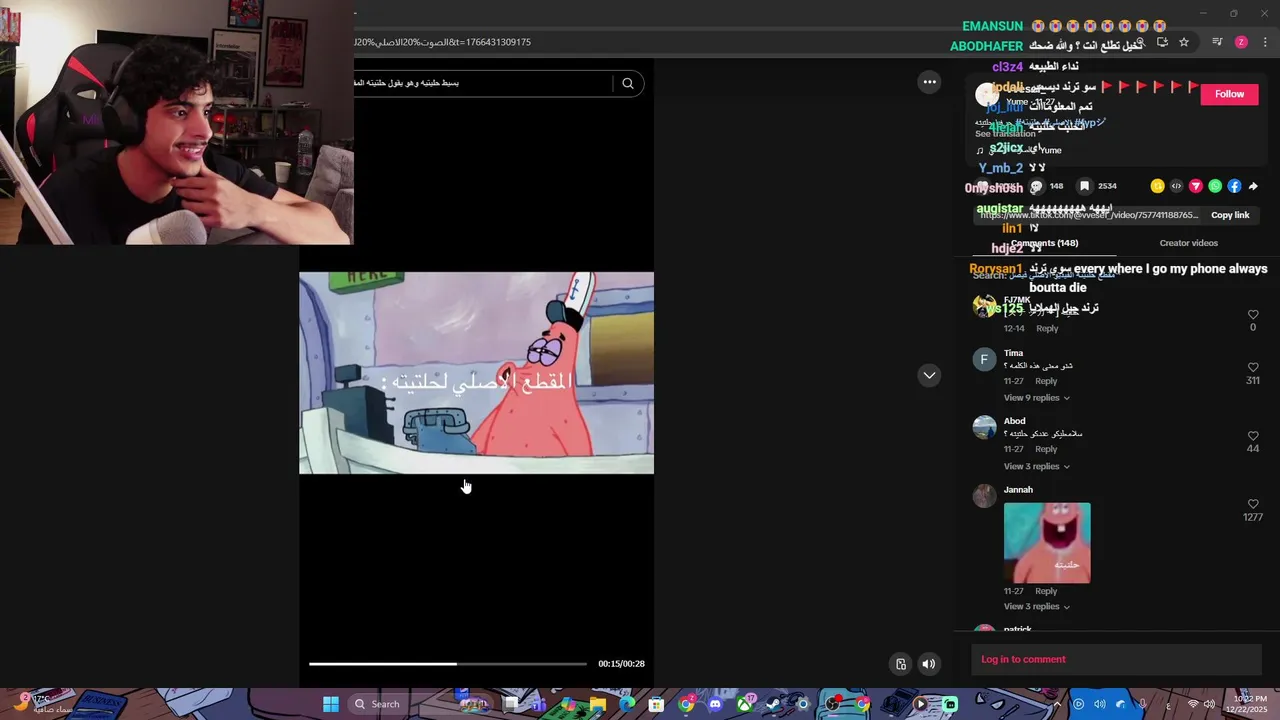The height and width of the screenshot is (720, 1280).
Task: Reply to Tima's comment
Action: [x=1046, y=381]
